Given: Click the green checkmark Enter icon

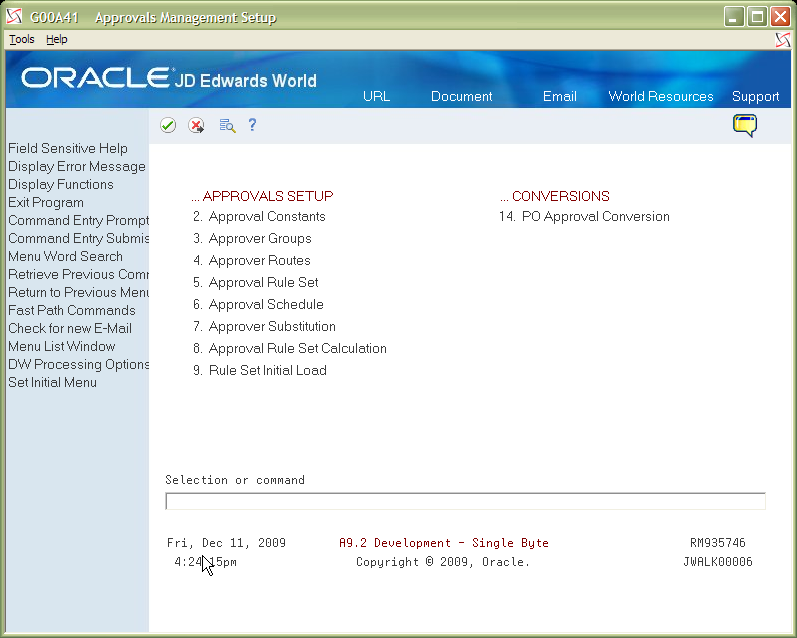Looking at the screenshot, I should point(168,125).
